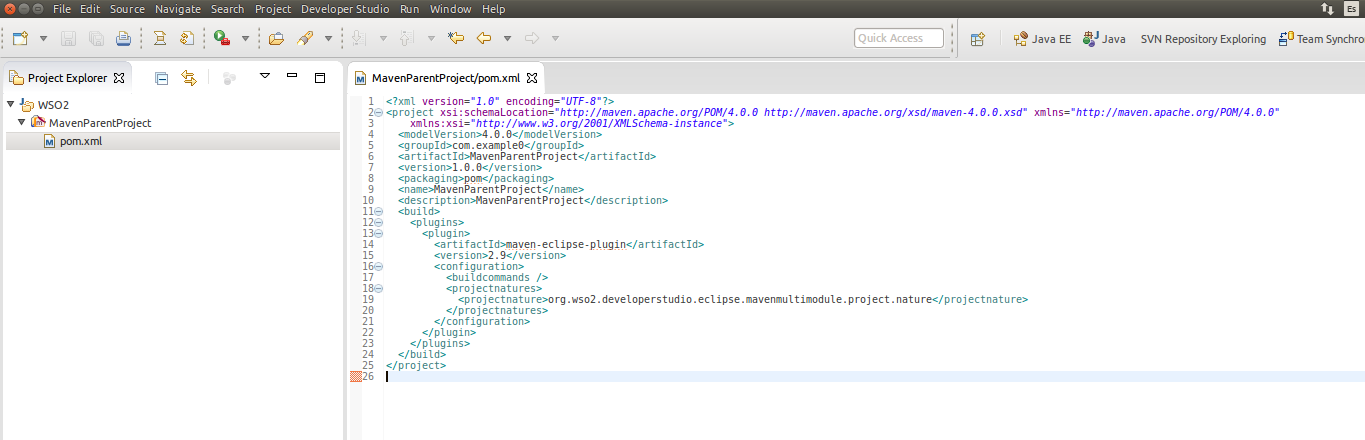
Task: Collapse the build element fold marker
Action: pyautogui.click(x=379, y=212)
